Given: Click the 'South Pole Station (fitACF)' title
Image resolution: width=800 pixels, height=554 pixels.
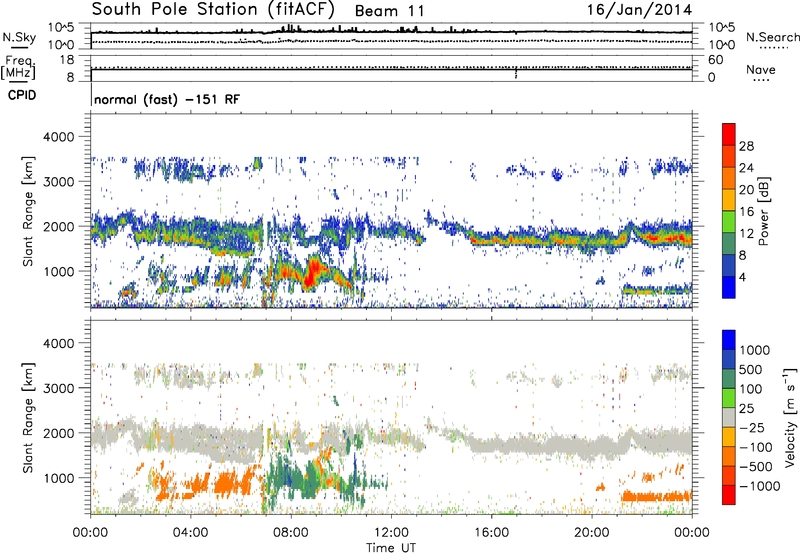Looking at the screenshot, I should click(x=213, y=9).
